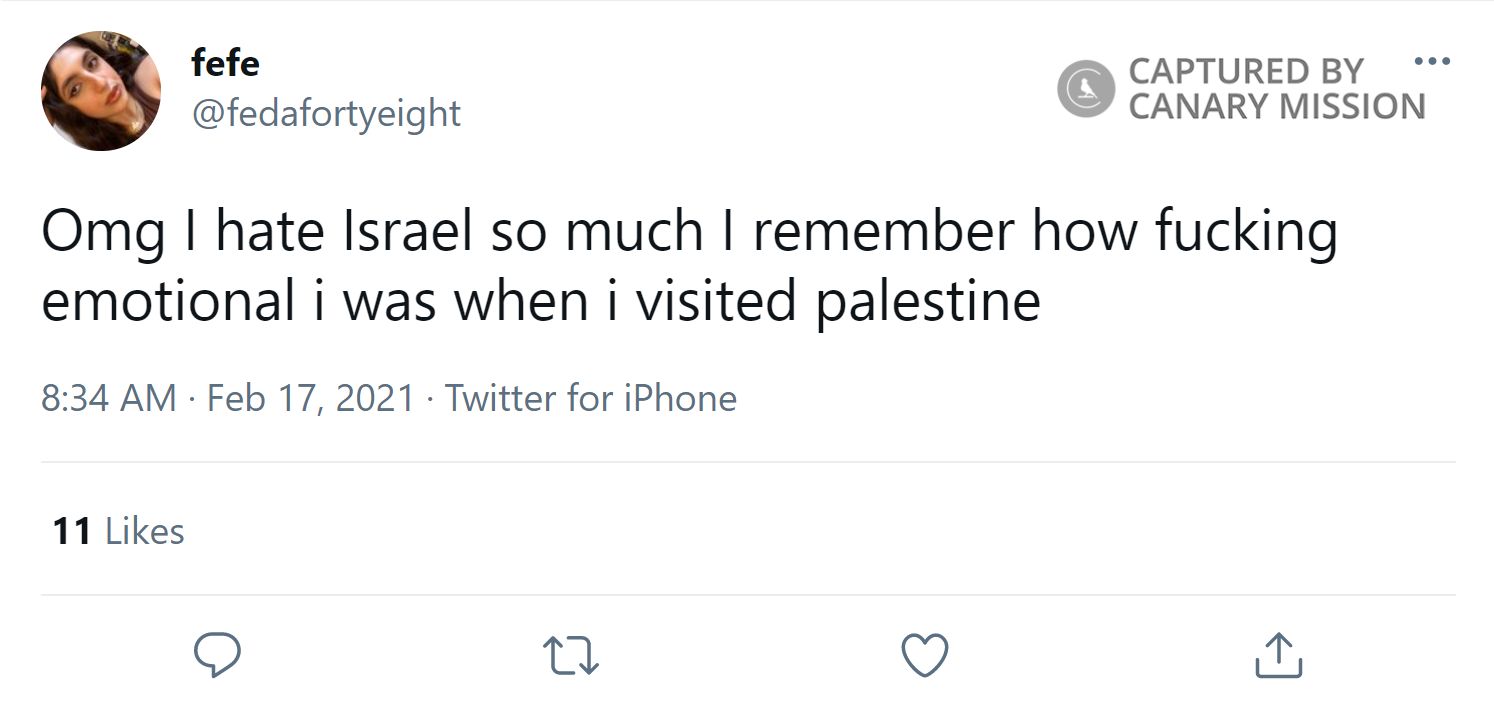The height and width of the screenshot is (713, 1494).
Task: Click the "CANARY MISSION" watermark text
Action: pyautogui.click(x=1277, y=106)
